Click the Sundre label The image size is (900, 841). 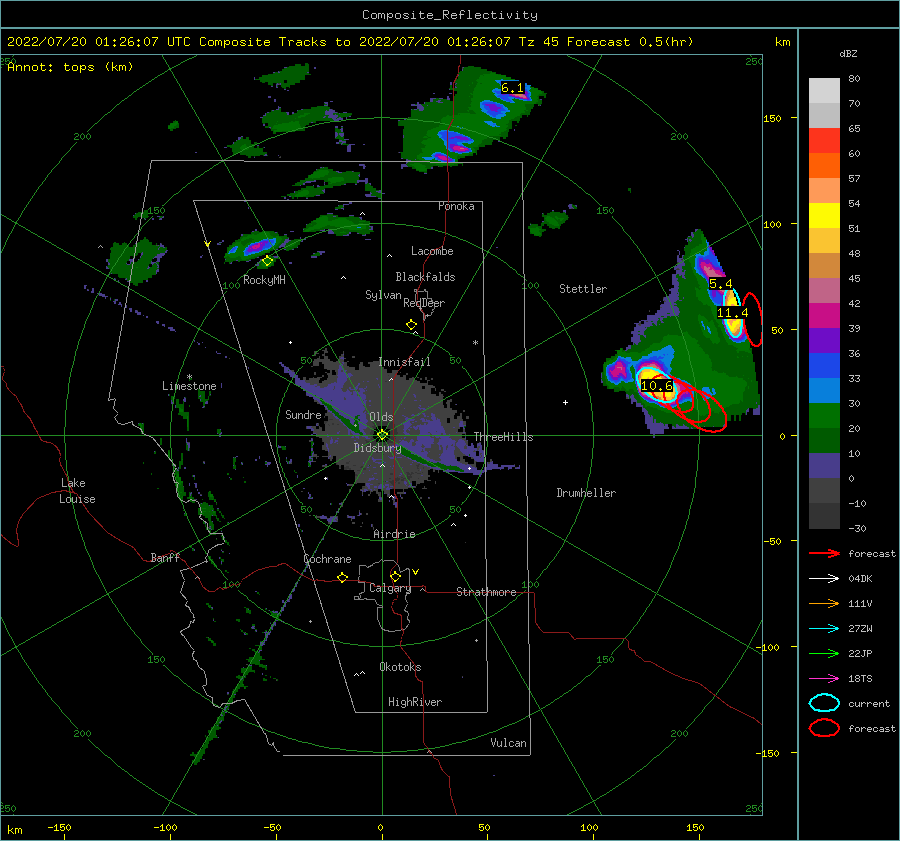tap(303, 415)
